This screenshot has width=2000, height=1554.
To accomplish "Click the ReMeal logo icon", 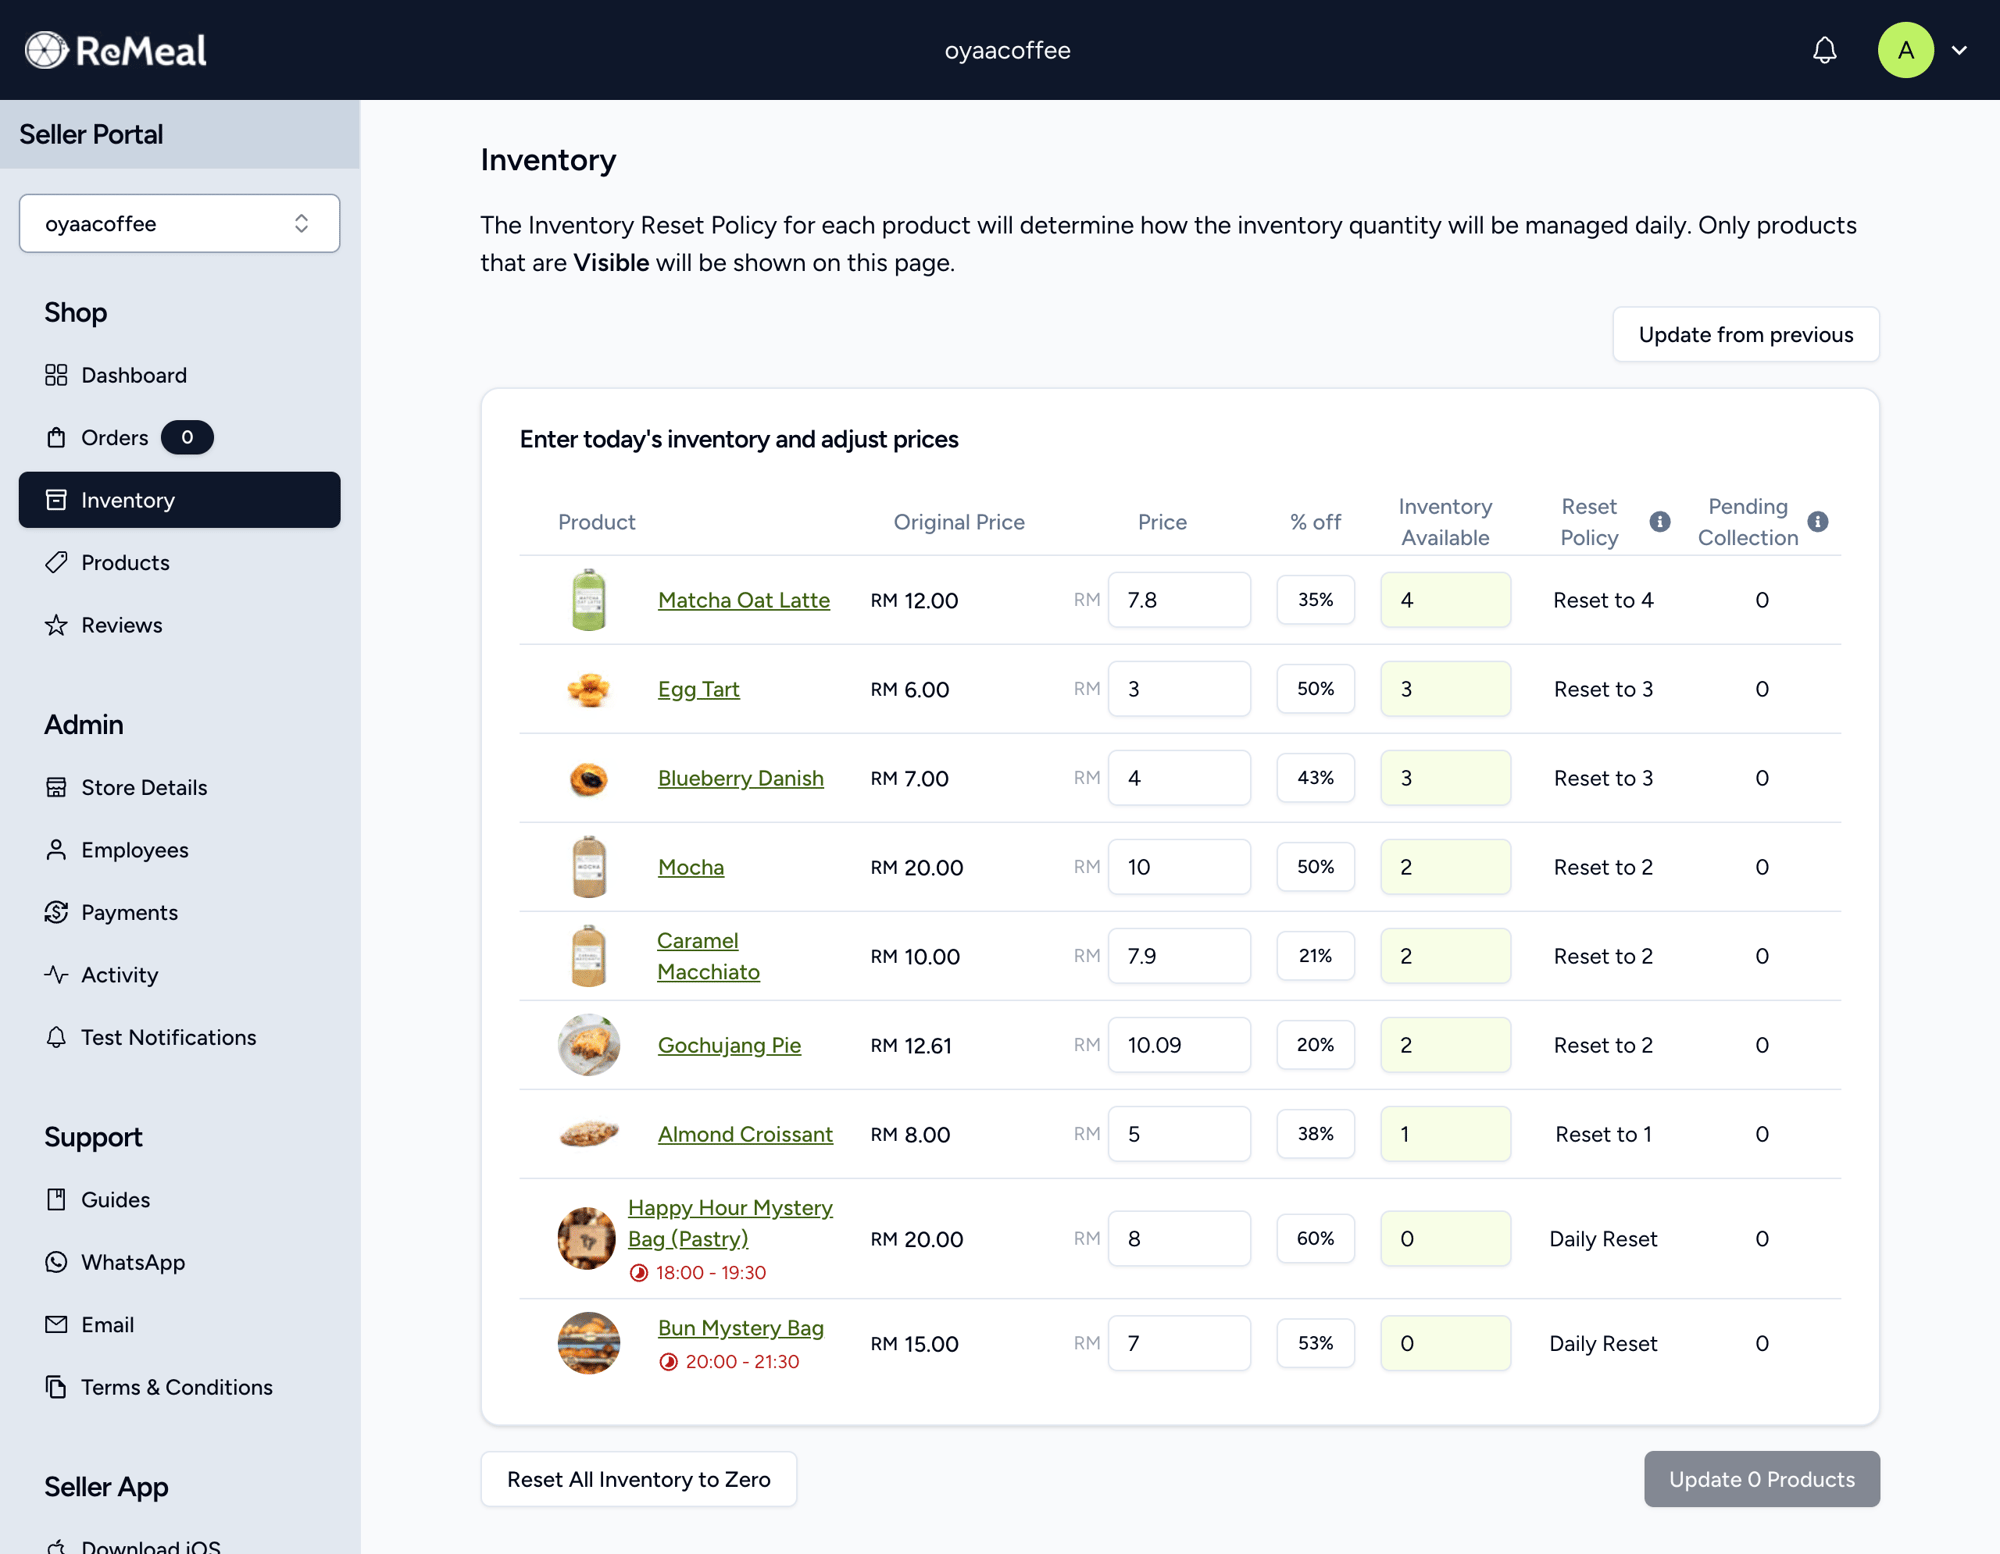I will pyautogui.click(x=46, y=50).
